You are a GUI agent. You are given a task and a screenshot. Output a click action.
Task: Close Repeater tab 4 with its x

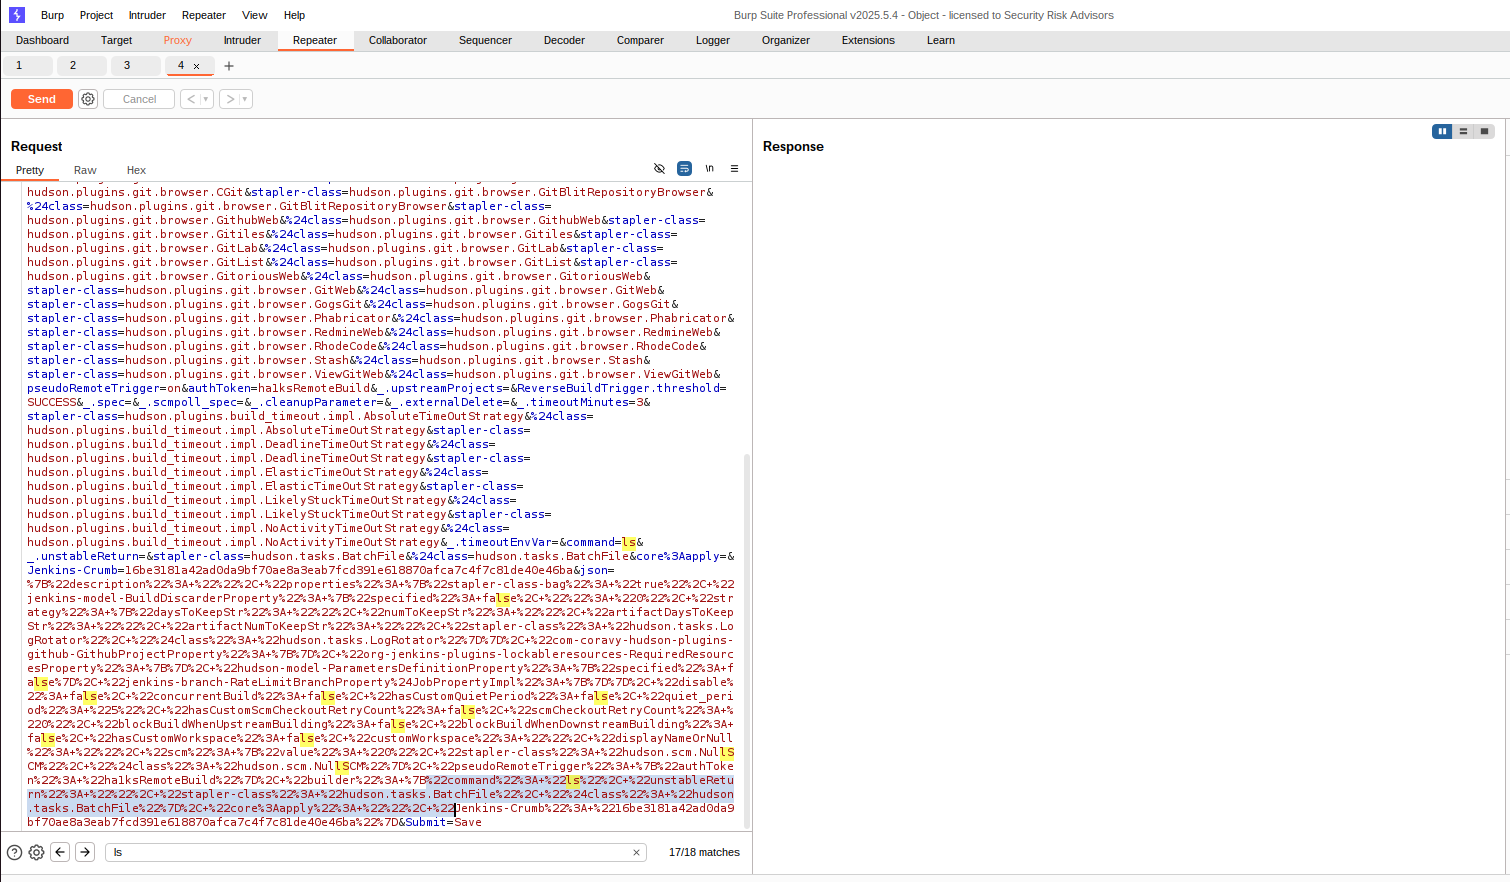point(197,66)
